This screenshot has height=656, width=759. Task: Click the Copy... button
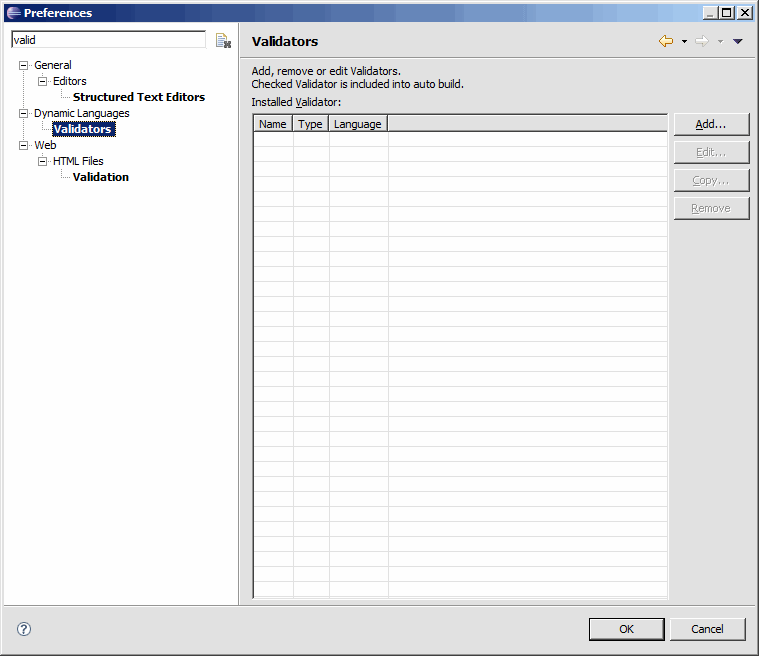711,181
